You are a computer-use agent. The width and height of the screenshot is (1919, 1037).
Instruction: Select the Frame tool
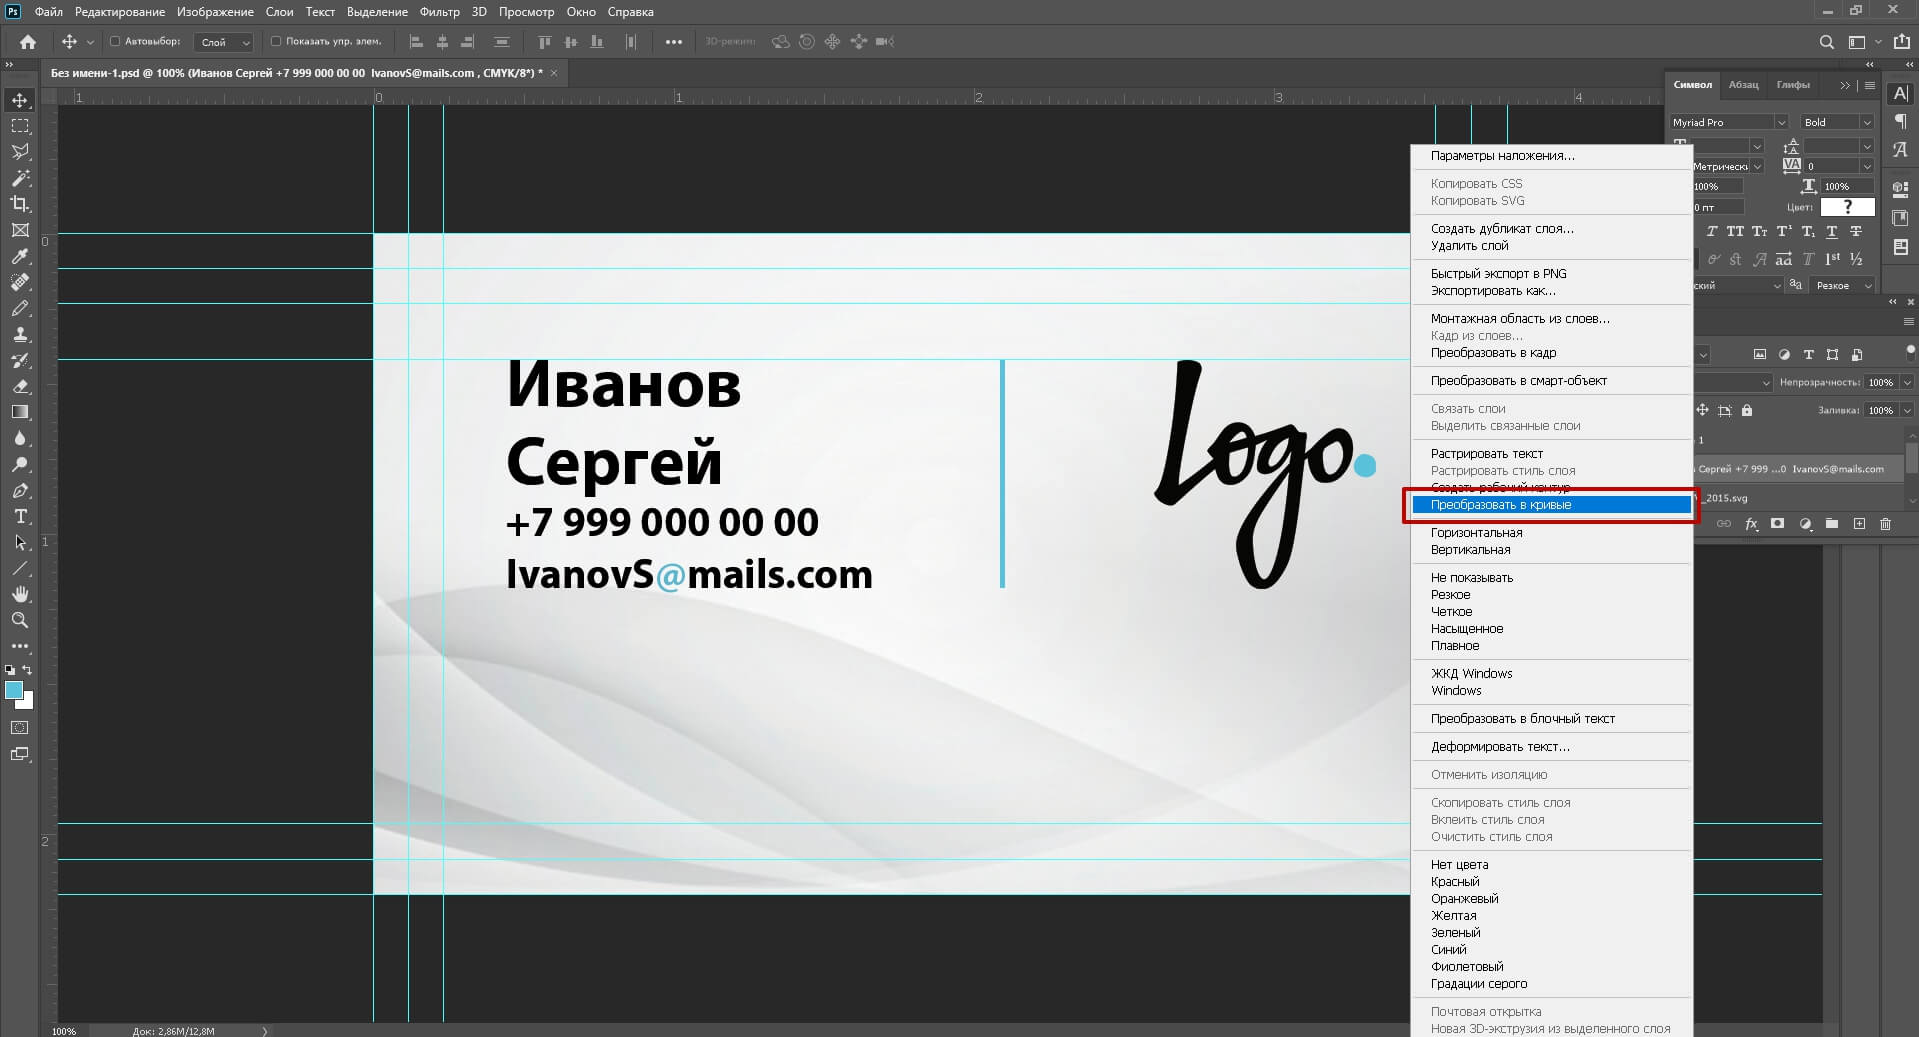point(19,230)
